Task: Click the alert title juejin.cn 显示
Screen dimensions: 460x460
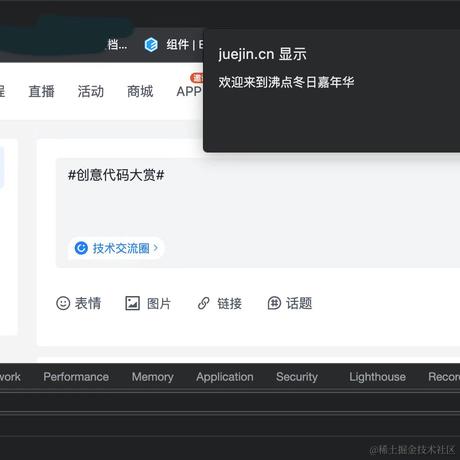Action: click(262, 54)
